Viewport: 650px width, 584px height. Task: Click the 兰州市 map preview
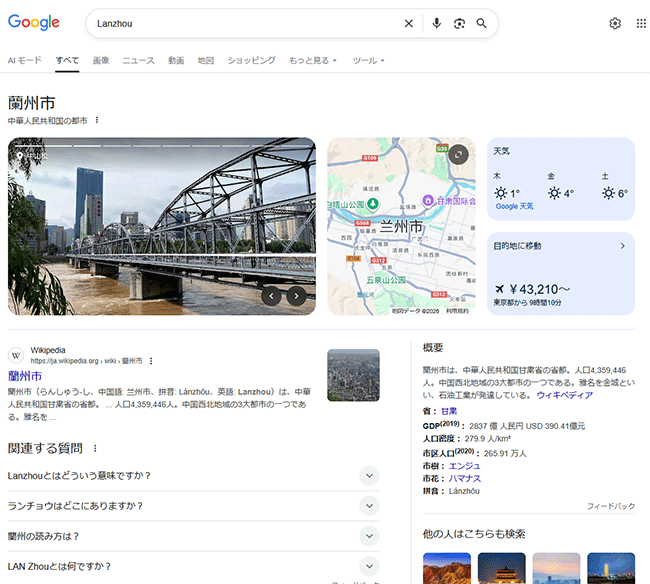pos(401,226)
